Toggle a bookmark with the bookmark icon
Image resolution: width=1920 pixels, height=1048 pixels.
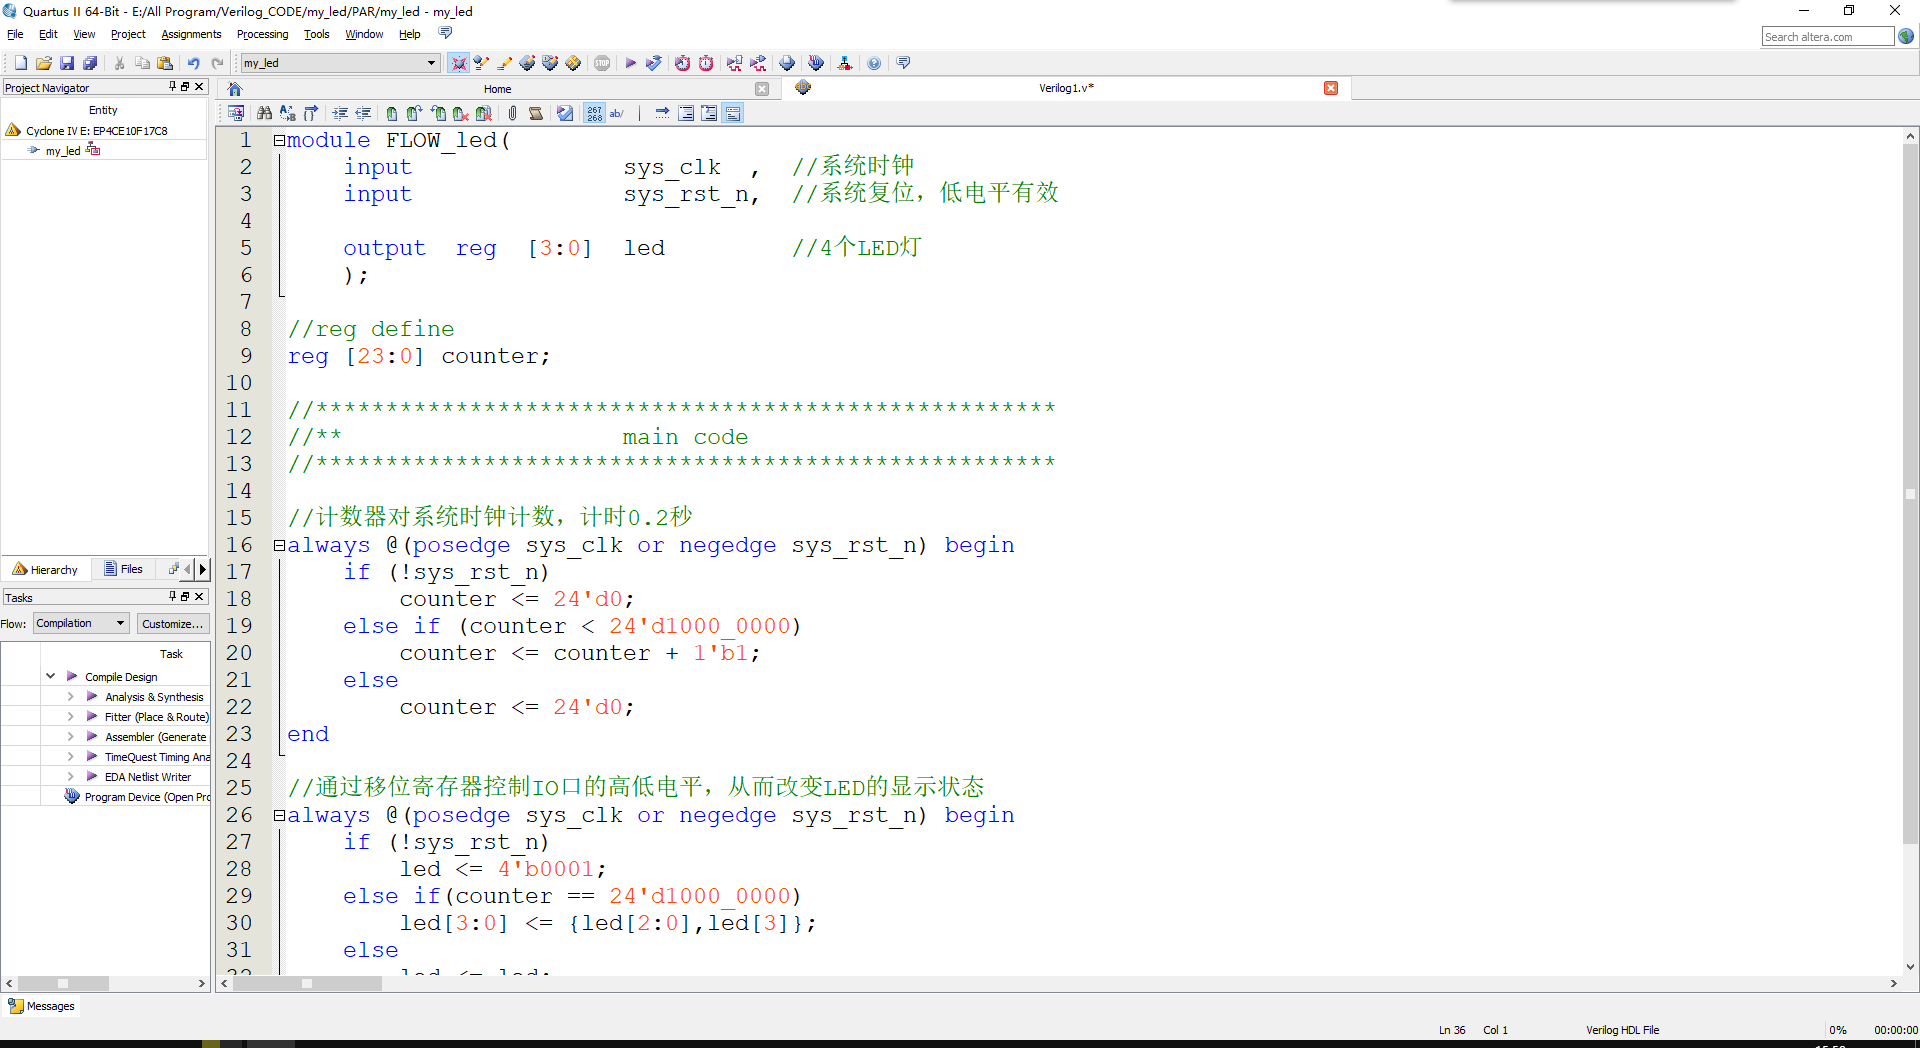391,113
